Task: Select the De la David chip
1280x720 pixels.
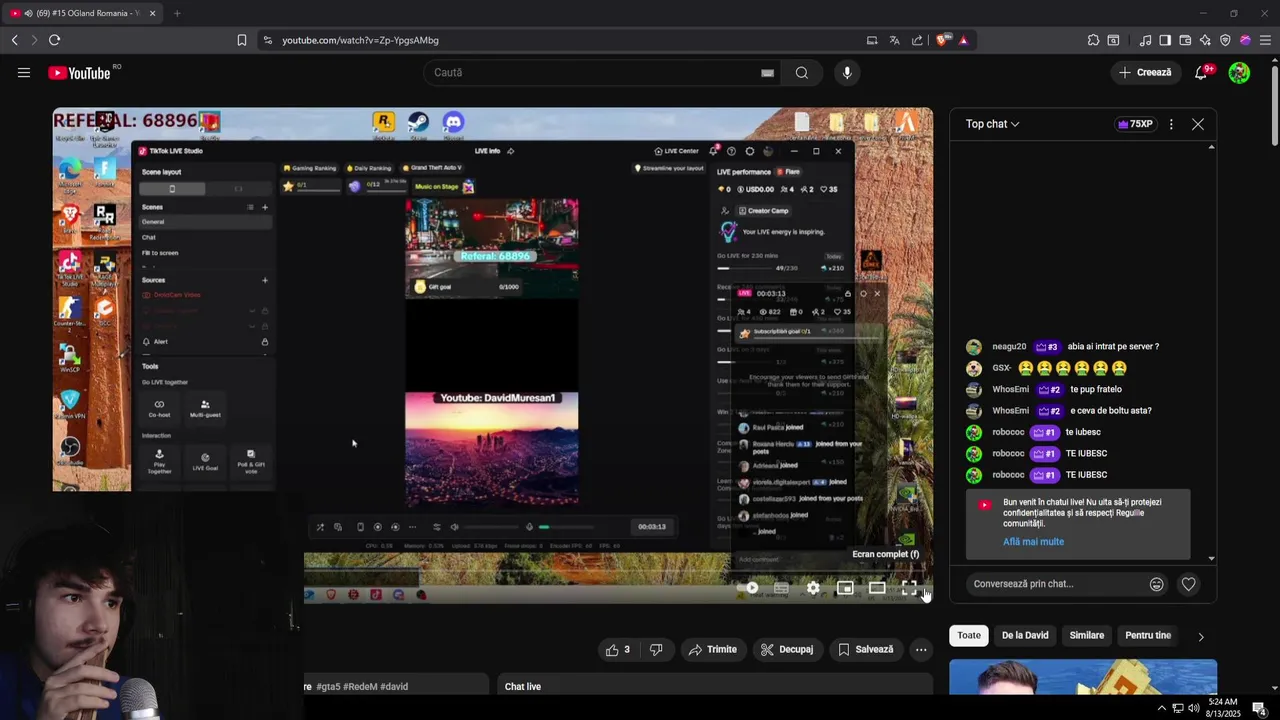Action: (1025, 635)
